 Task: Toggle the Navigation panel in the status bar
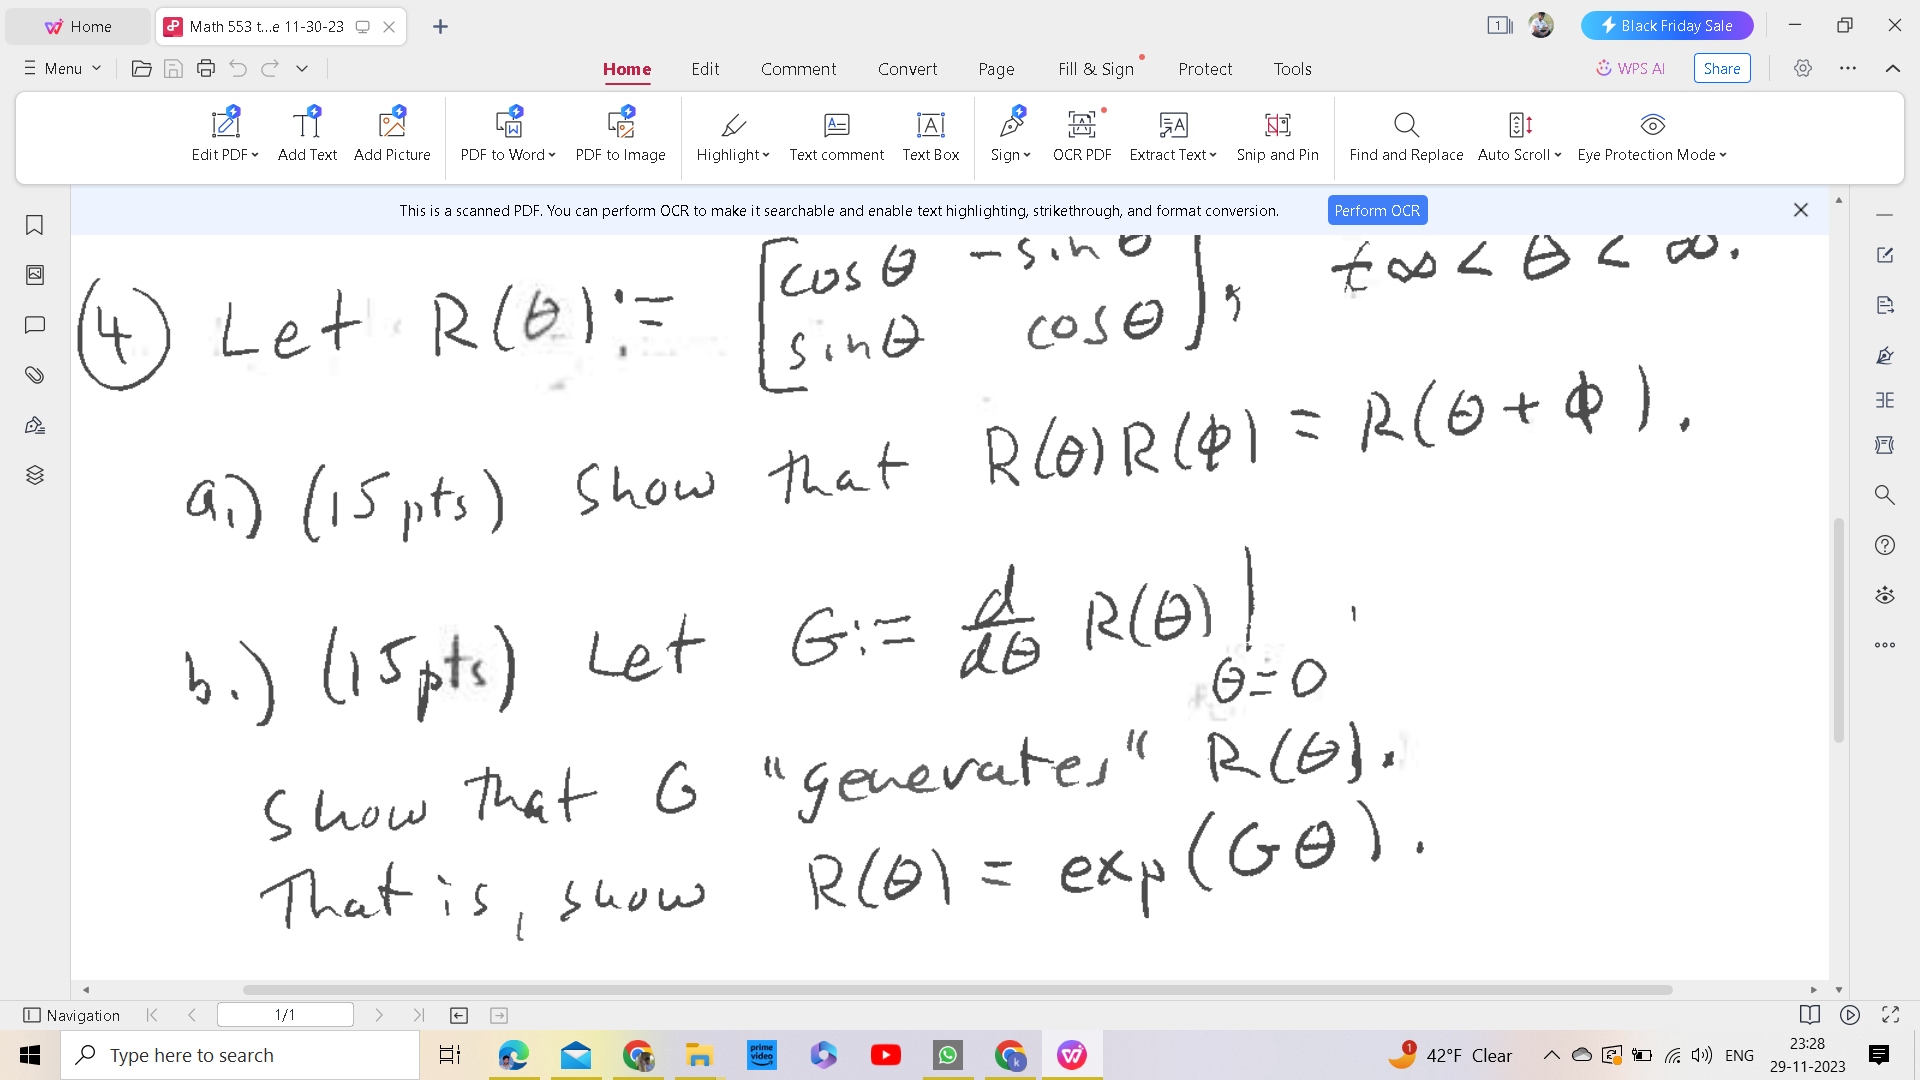[71, 1015]
